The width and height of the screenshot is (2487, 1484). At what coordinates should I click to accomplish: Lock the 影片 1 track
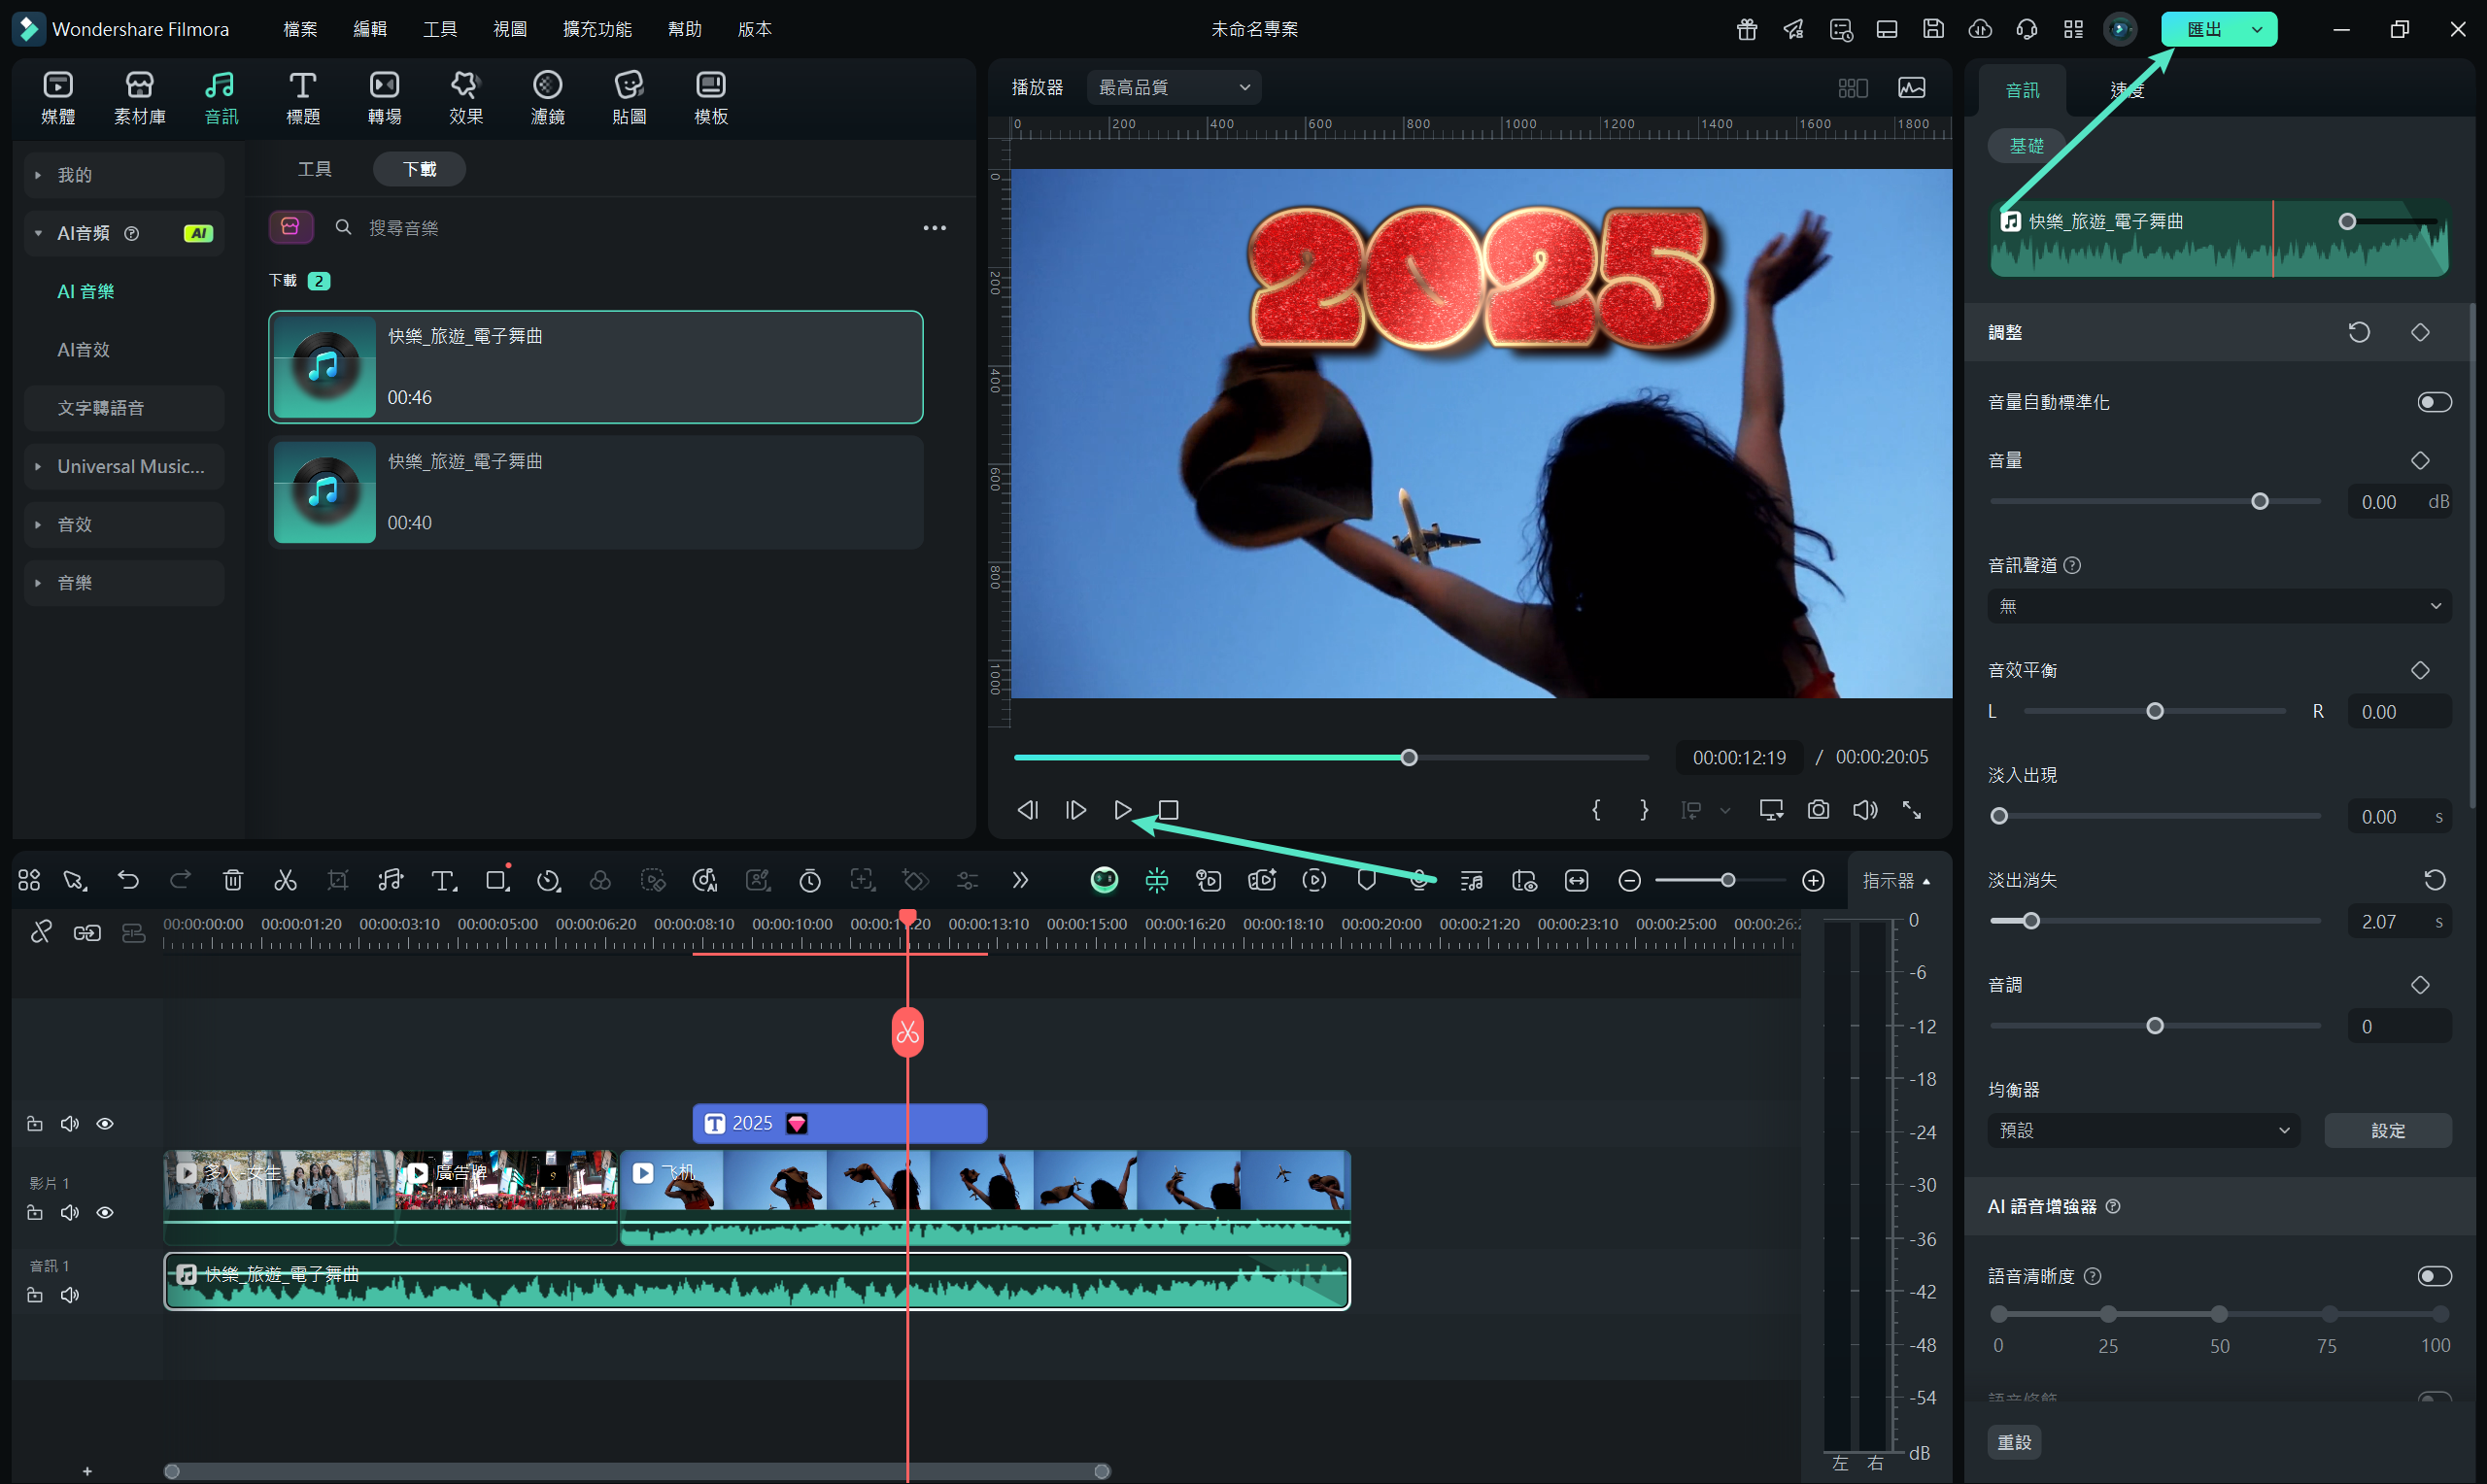tap(35, 1213)
